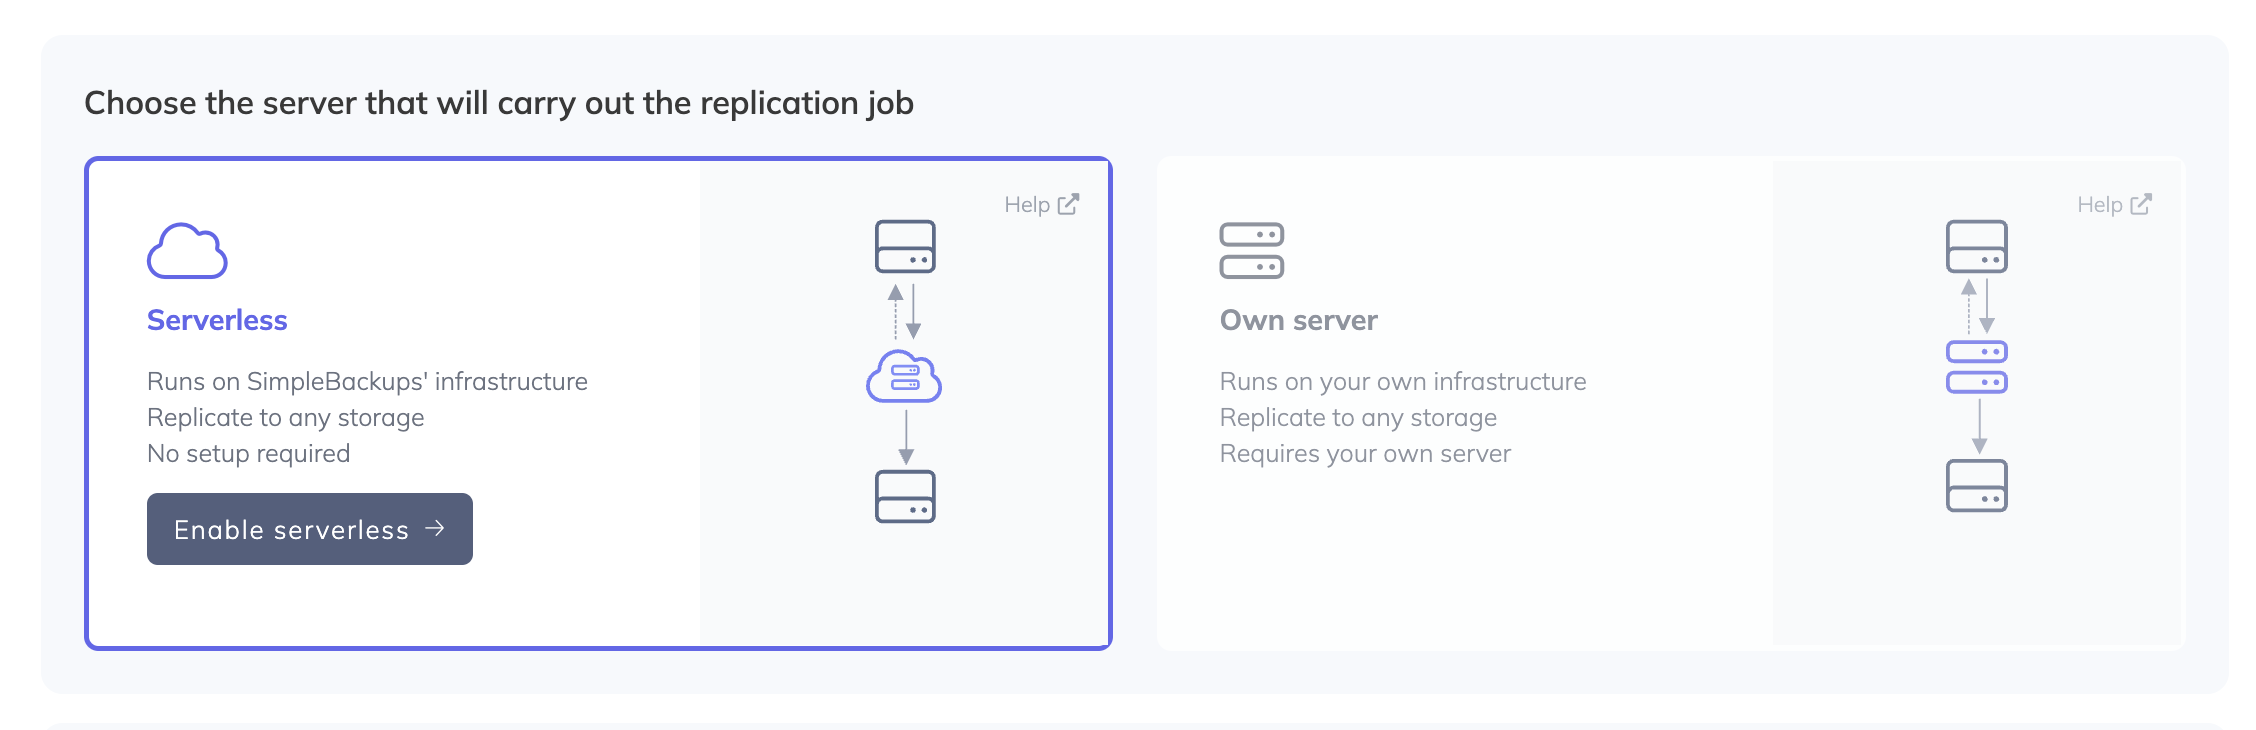Open the Help link in the Serverless card
The height and width of the screenshot is (730, 2256).
(x=1027, y=205)
